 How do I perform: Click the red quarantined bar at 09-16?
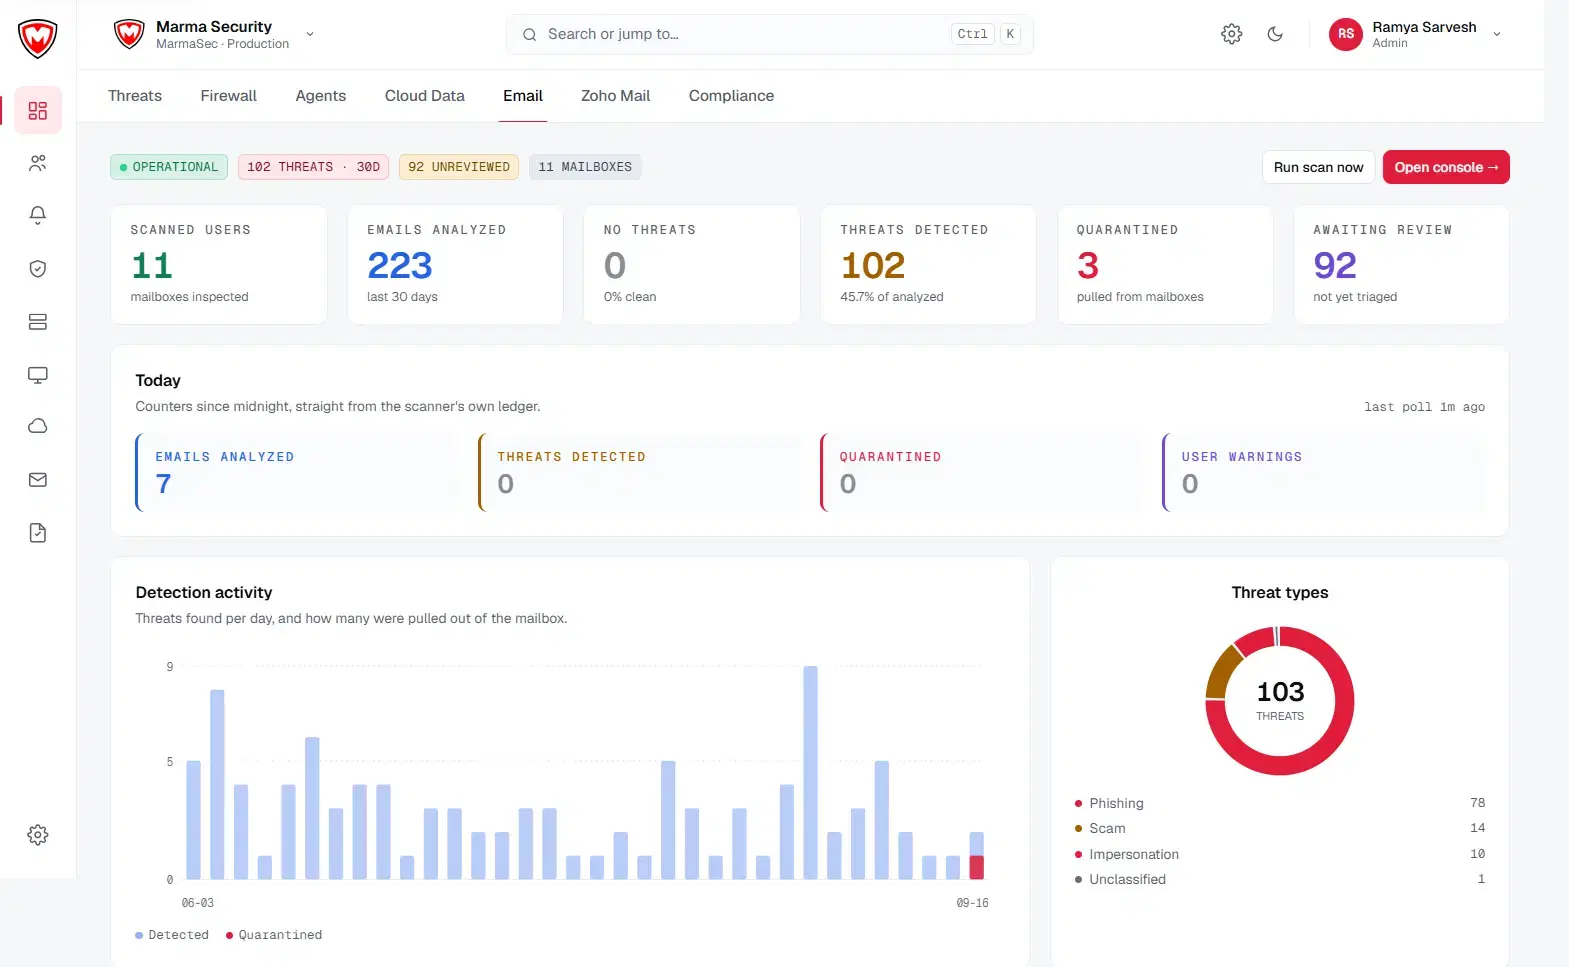click(977, 867)
